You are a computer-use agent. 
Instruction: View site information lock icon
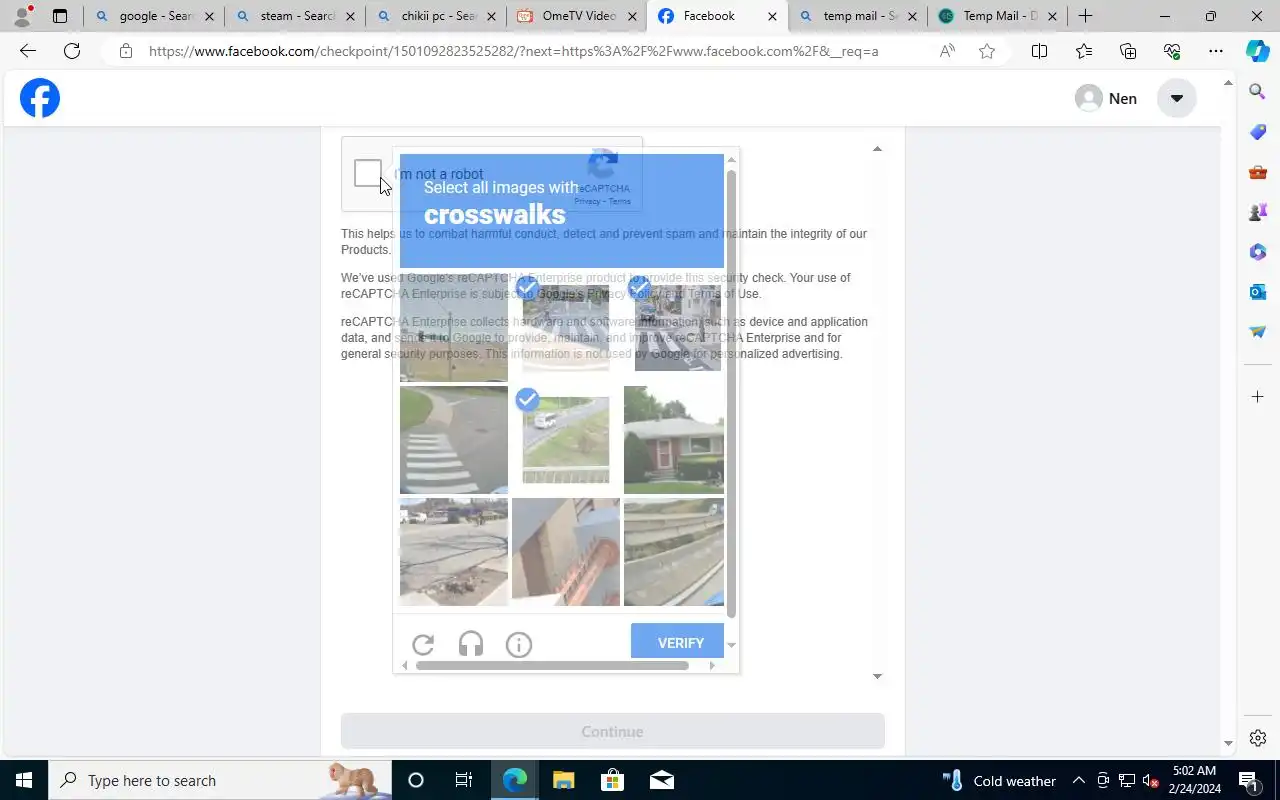tap(126, 51)
